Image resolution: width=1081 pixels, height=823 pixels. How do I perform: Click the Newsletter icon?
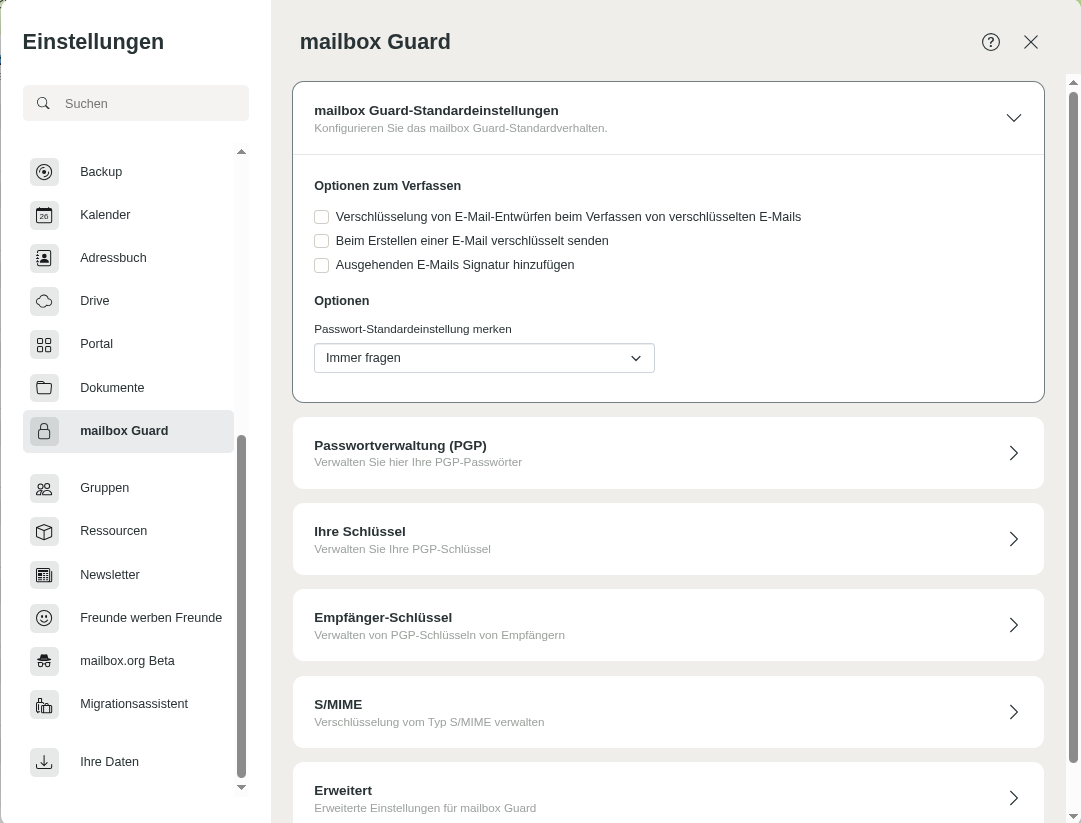coord(44,575)
